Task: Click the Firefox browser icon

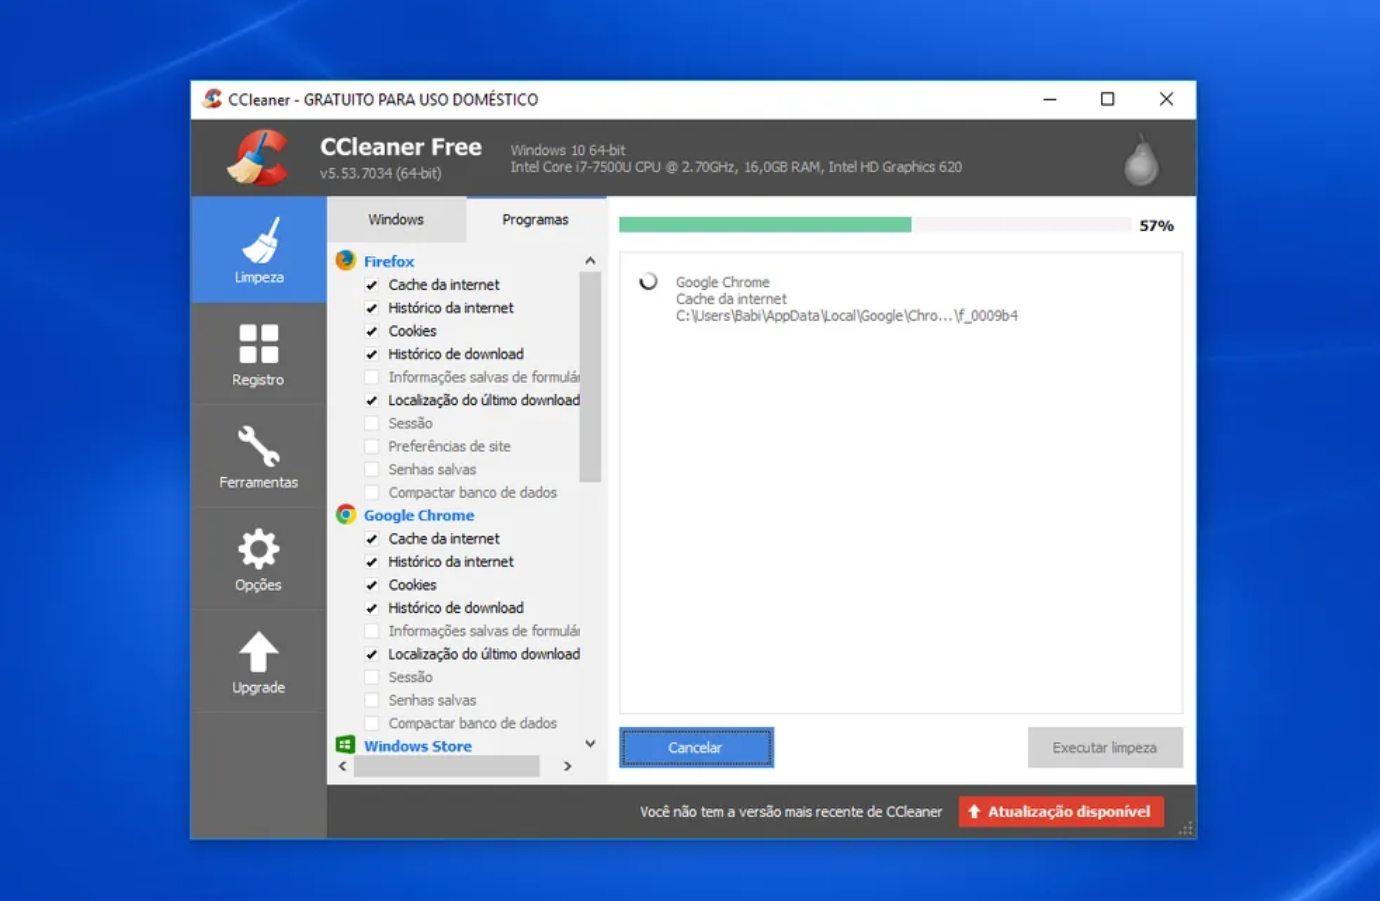Action: (346, 260)
